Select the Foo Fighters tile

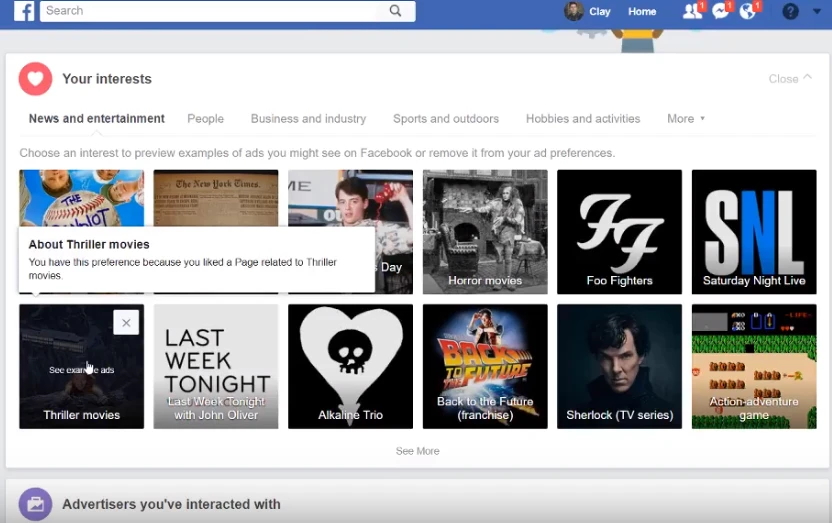point(619,232)
